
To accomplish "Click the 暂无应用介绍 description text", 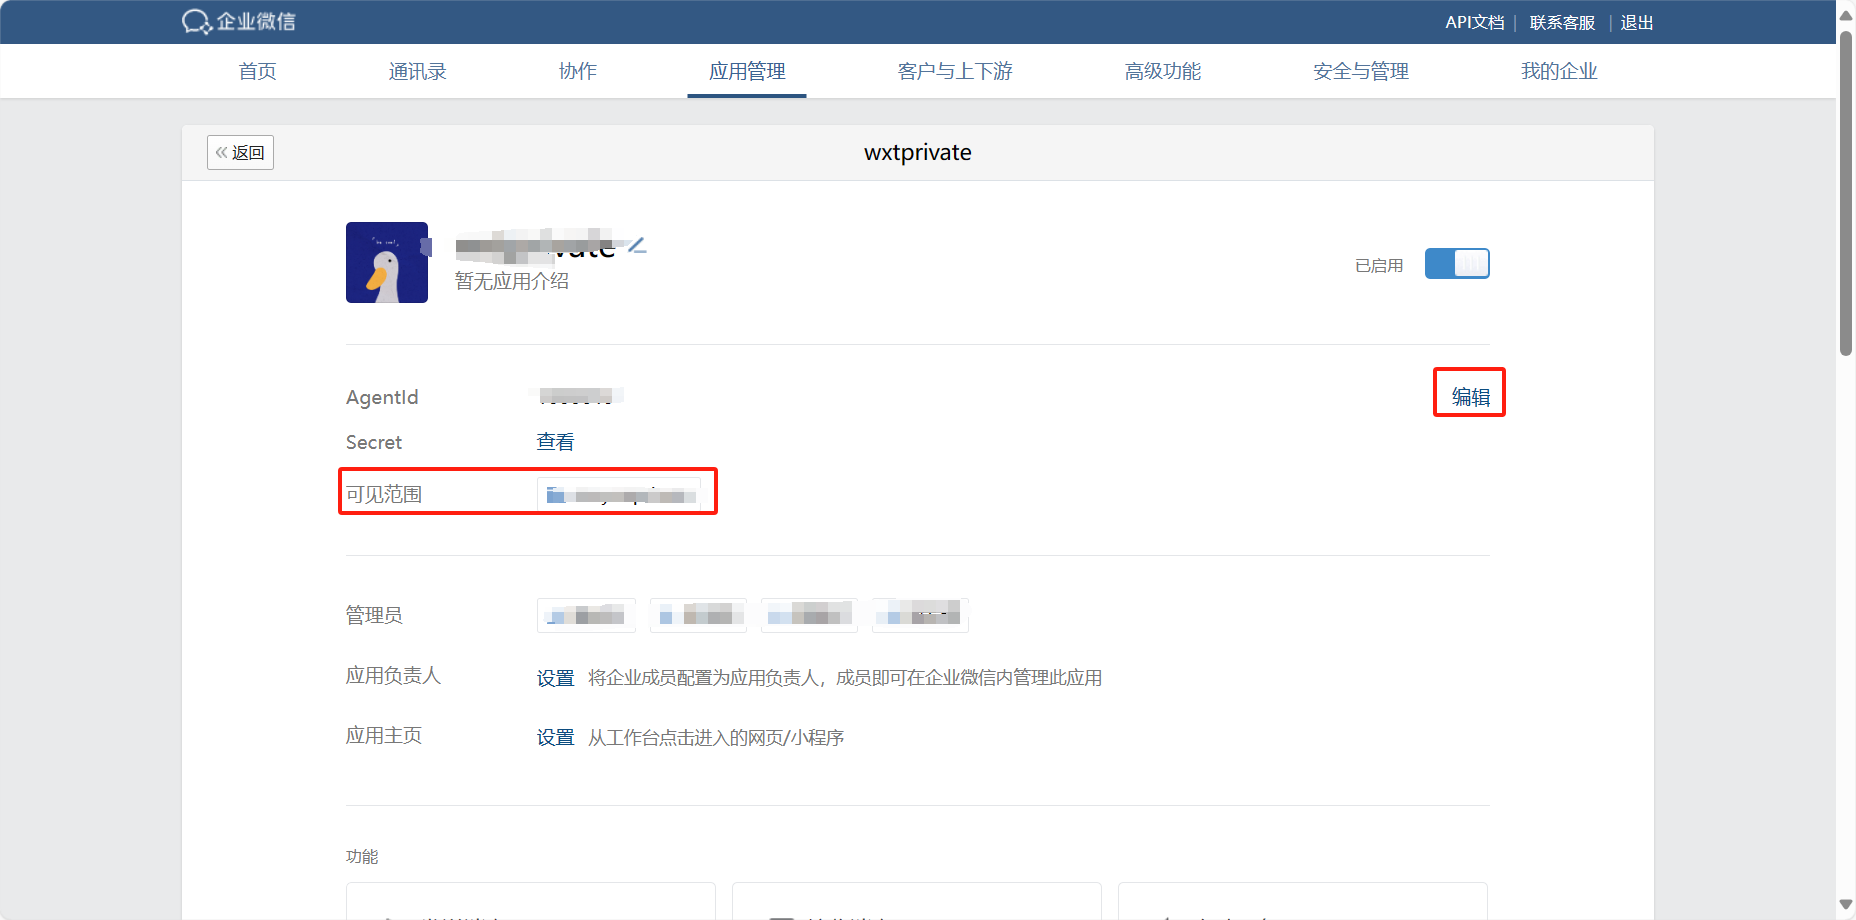I will click(512, 281).
